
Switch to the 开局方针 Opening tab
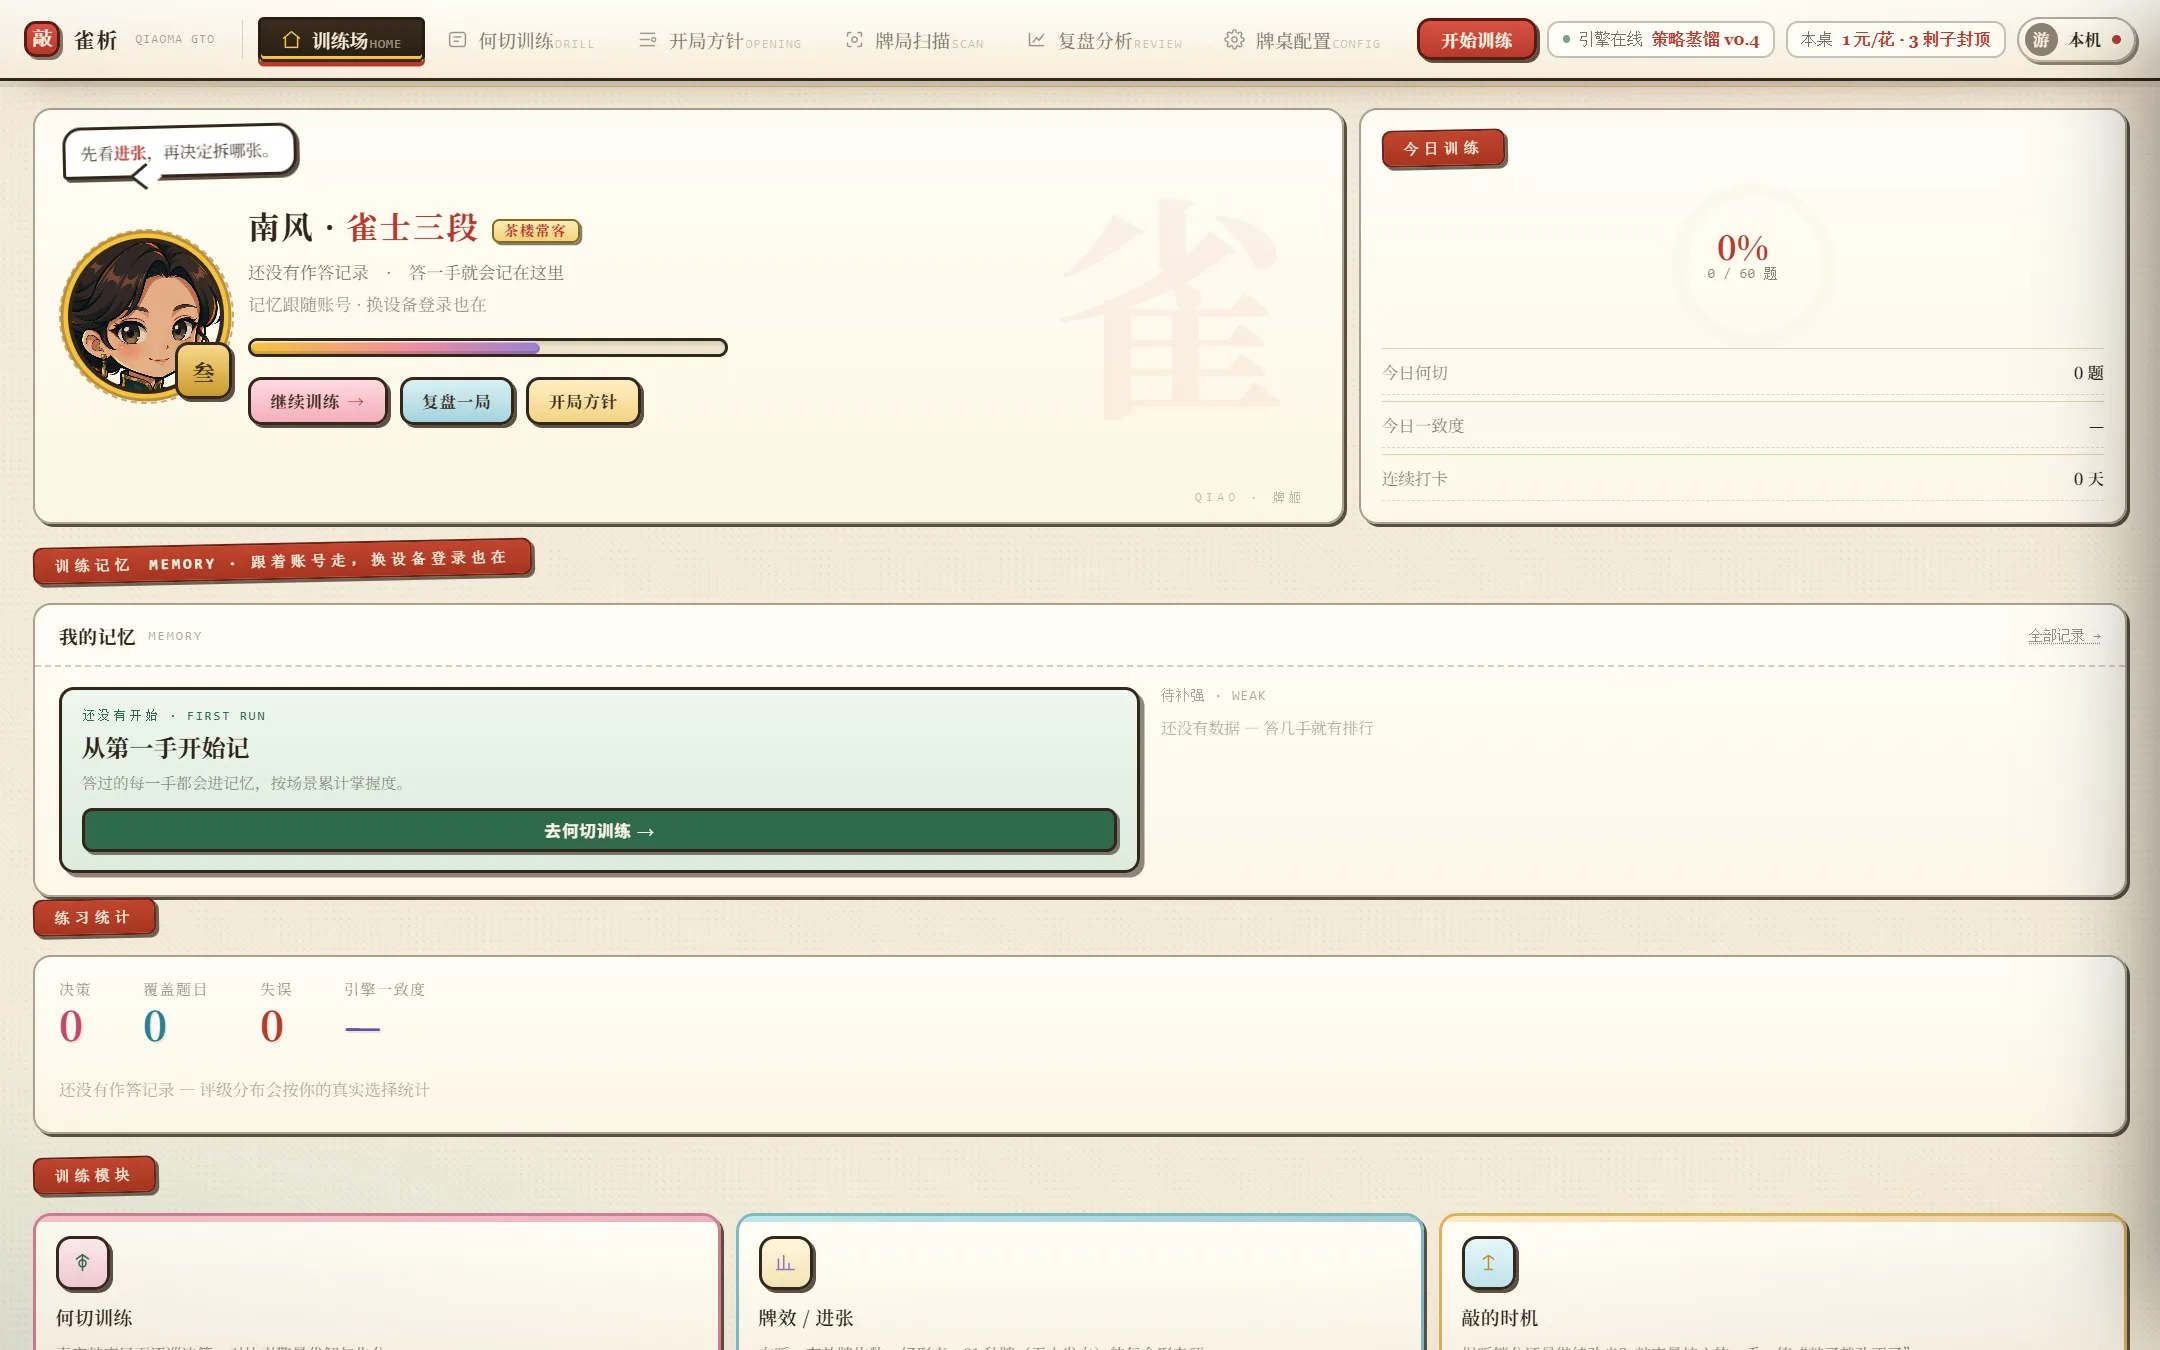coord(720,40)
